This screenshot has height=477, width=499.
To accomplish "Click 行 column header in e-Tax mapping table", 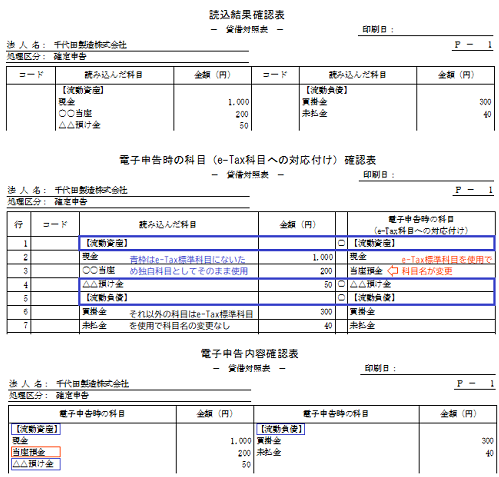I will click(19, 224).
